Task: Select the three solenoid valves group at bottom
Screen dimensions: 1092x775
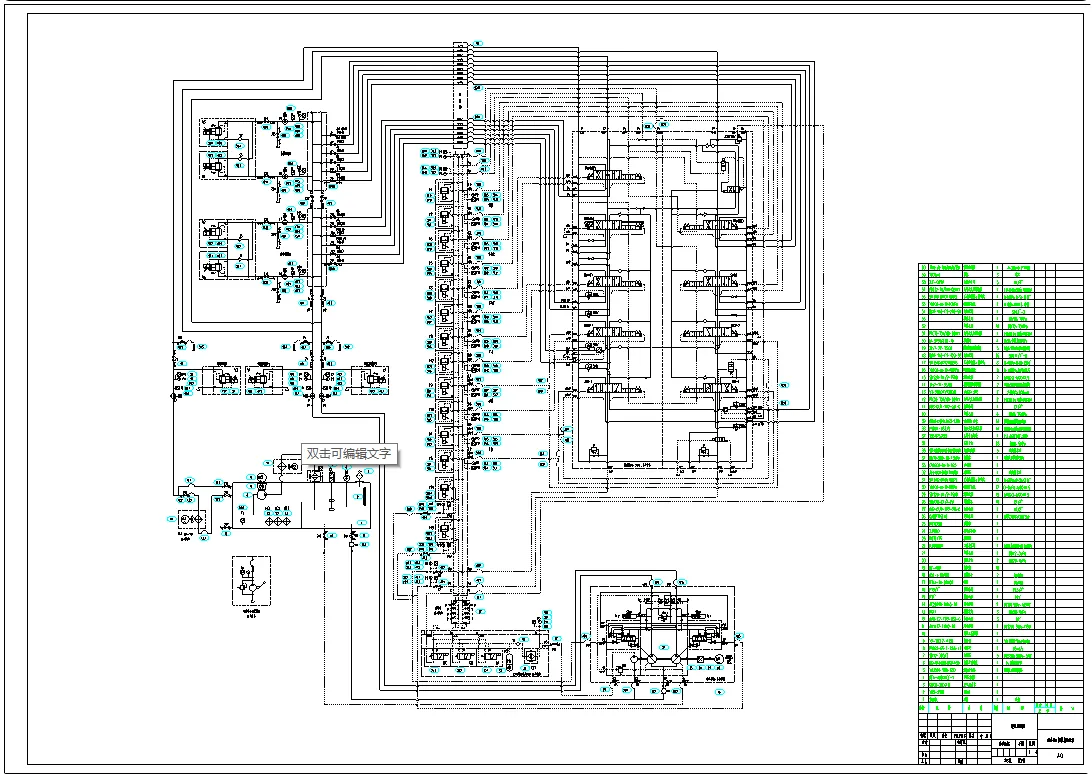Action: [463, 657]
